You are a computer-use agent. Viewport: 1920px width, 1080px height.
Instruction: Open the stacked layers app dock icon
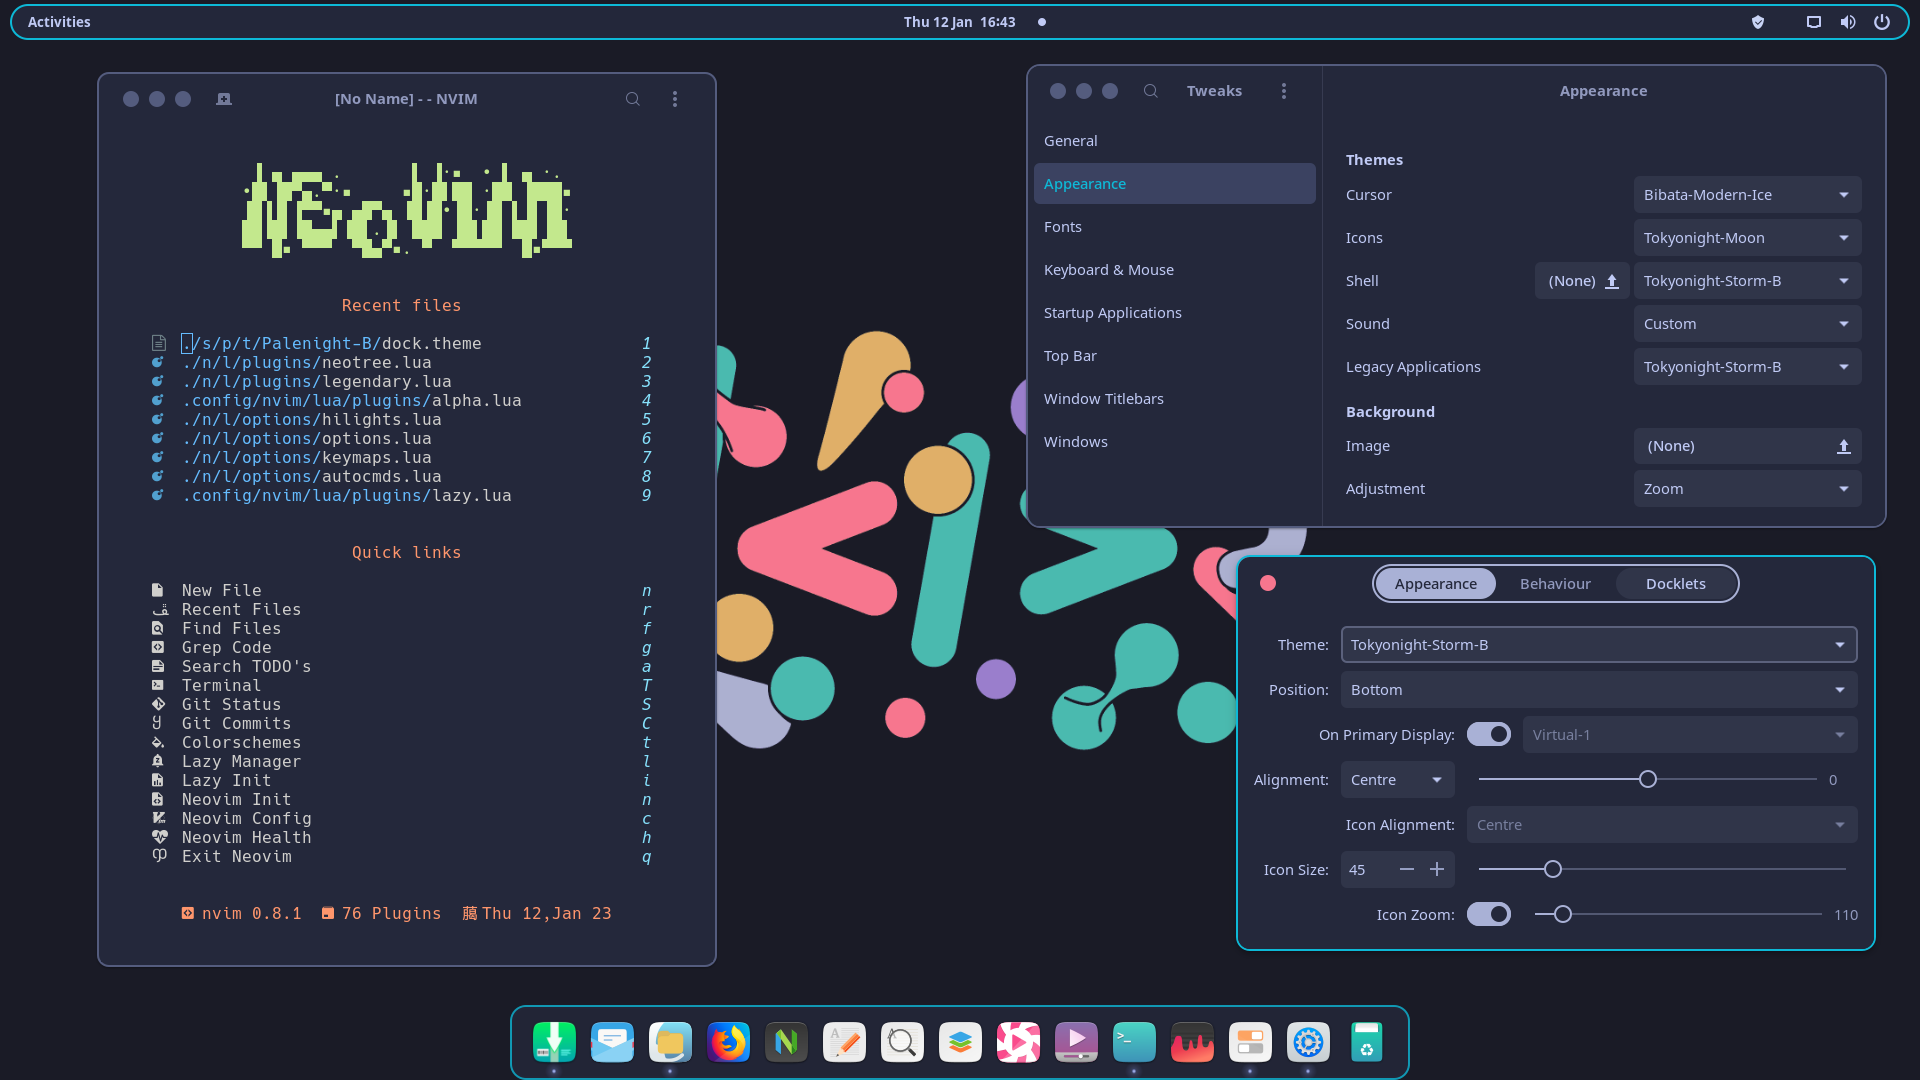[960, 1042]
